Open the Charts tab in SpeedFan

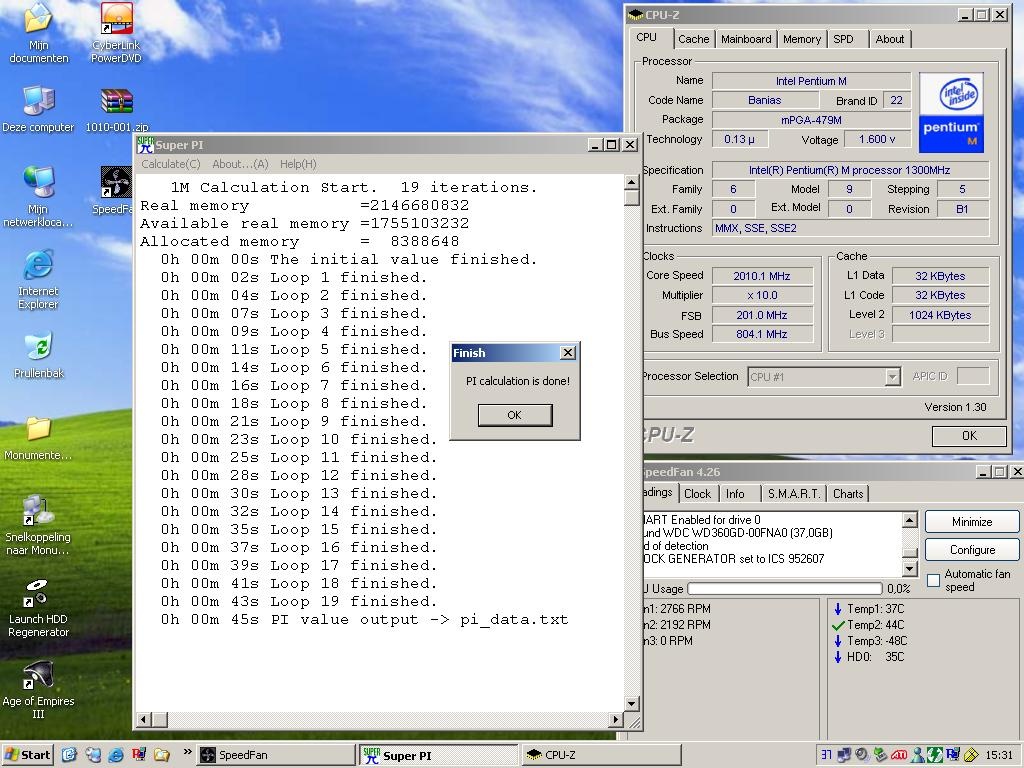click(848, 494)
